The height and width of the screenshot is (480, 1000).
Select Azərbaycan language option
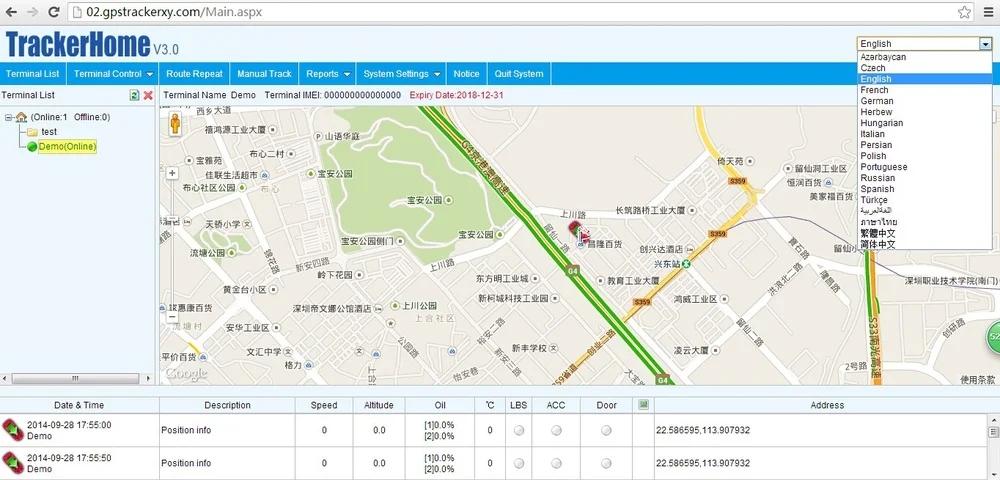(924, 57)
